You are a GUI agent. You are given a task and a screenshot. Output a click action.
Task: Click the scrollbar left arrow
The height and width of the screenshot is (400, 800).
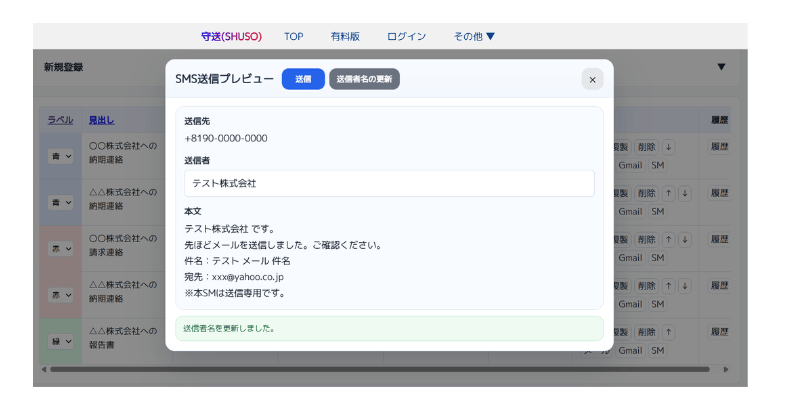(43, 369)
